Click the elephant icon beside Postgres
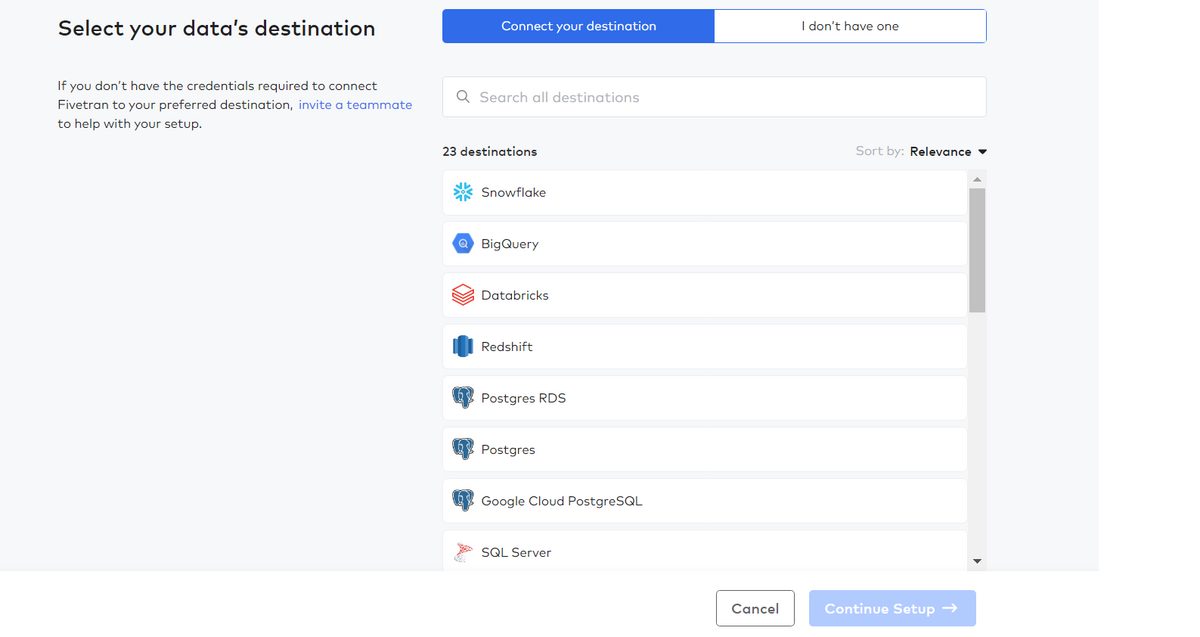The width and height of the screenshot is (1200, 637). click(x=462, y=450)
